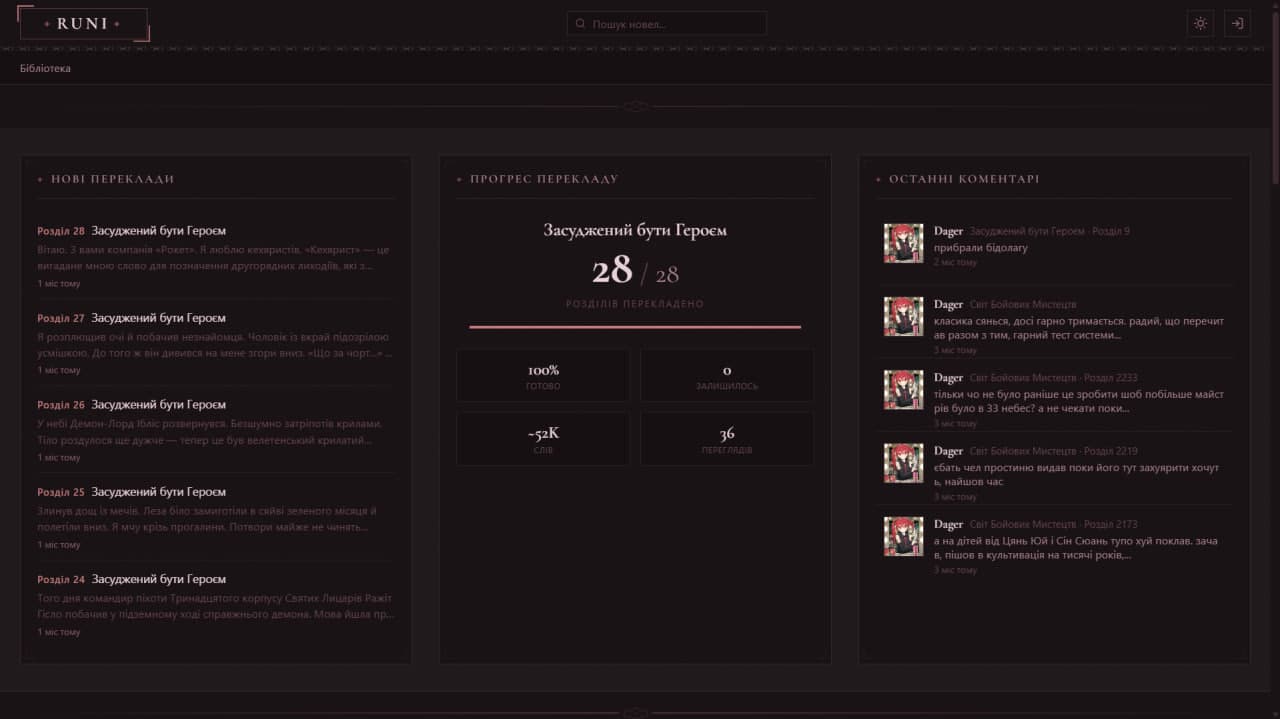The width and height of the screenshot is (1280, 719).
Task: Focus the Пошук новел search field
Action: pyautogui.click(x=667, y=24)
